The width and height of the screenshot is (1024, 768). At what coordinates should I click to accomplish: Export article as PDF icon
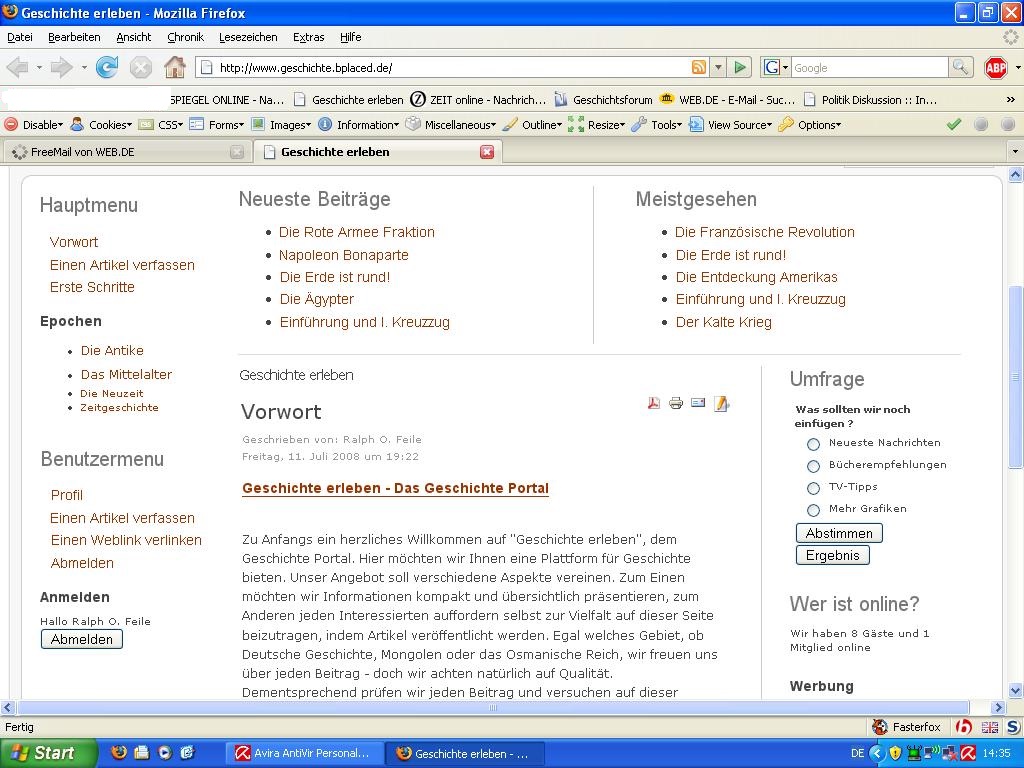coord(653,403)
